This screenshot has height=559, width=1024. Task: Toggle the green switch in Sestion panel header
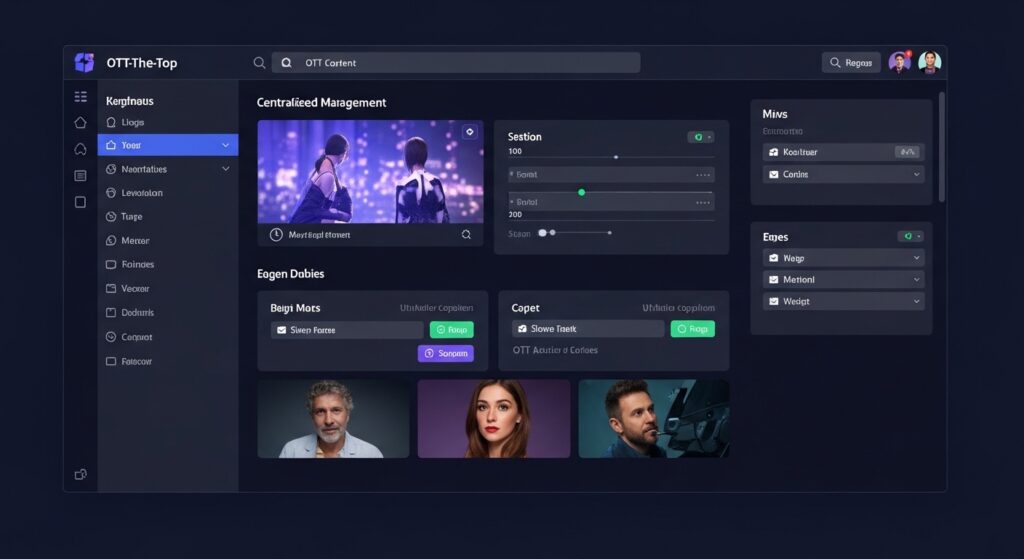point(700,137)
